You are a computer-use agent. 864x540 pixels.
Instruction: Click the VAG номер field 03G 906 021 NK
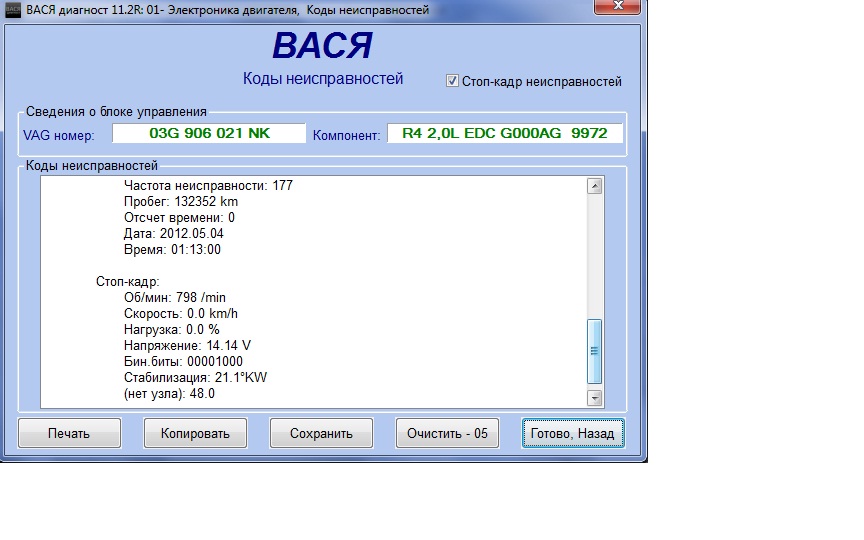(x=208, y=133)
